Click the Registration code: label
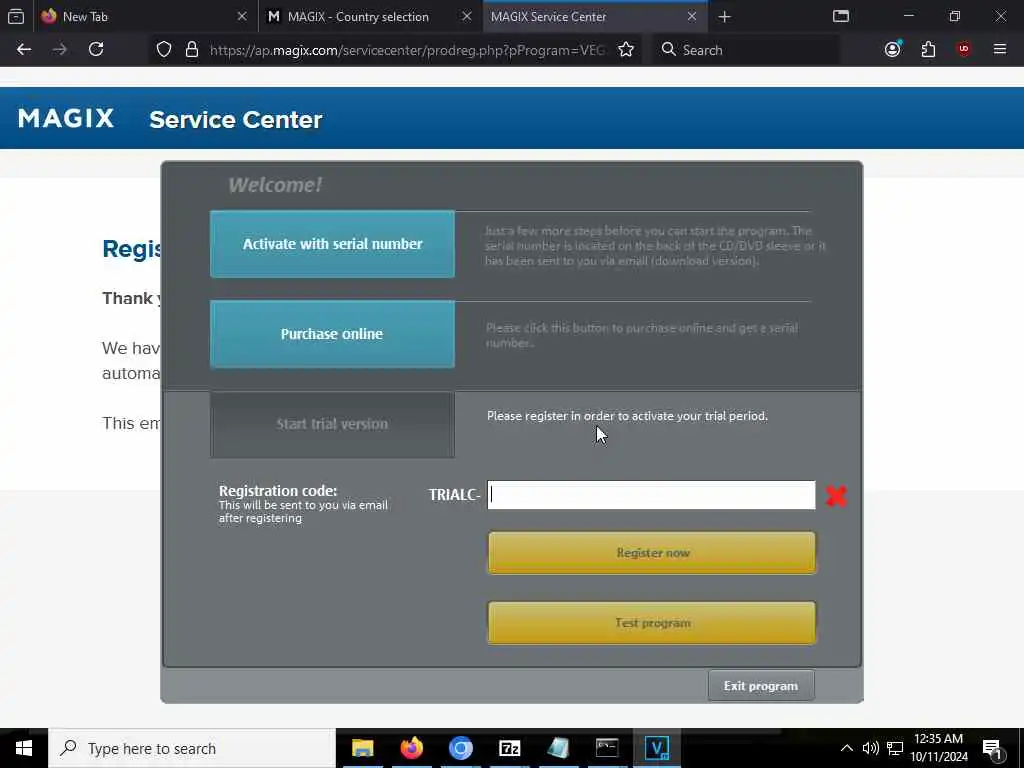1024x768 pixels. [278, 490]
